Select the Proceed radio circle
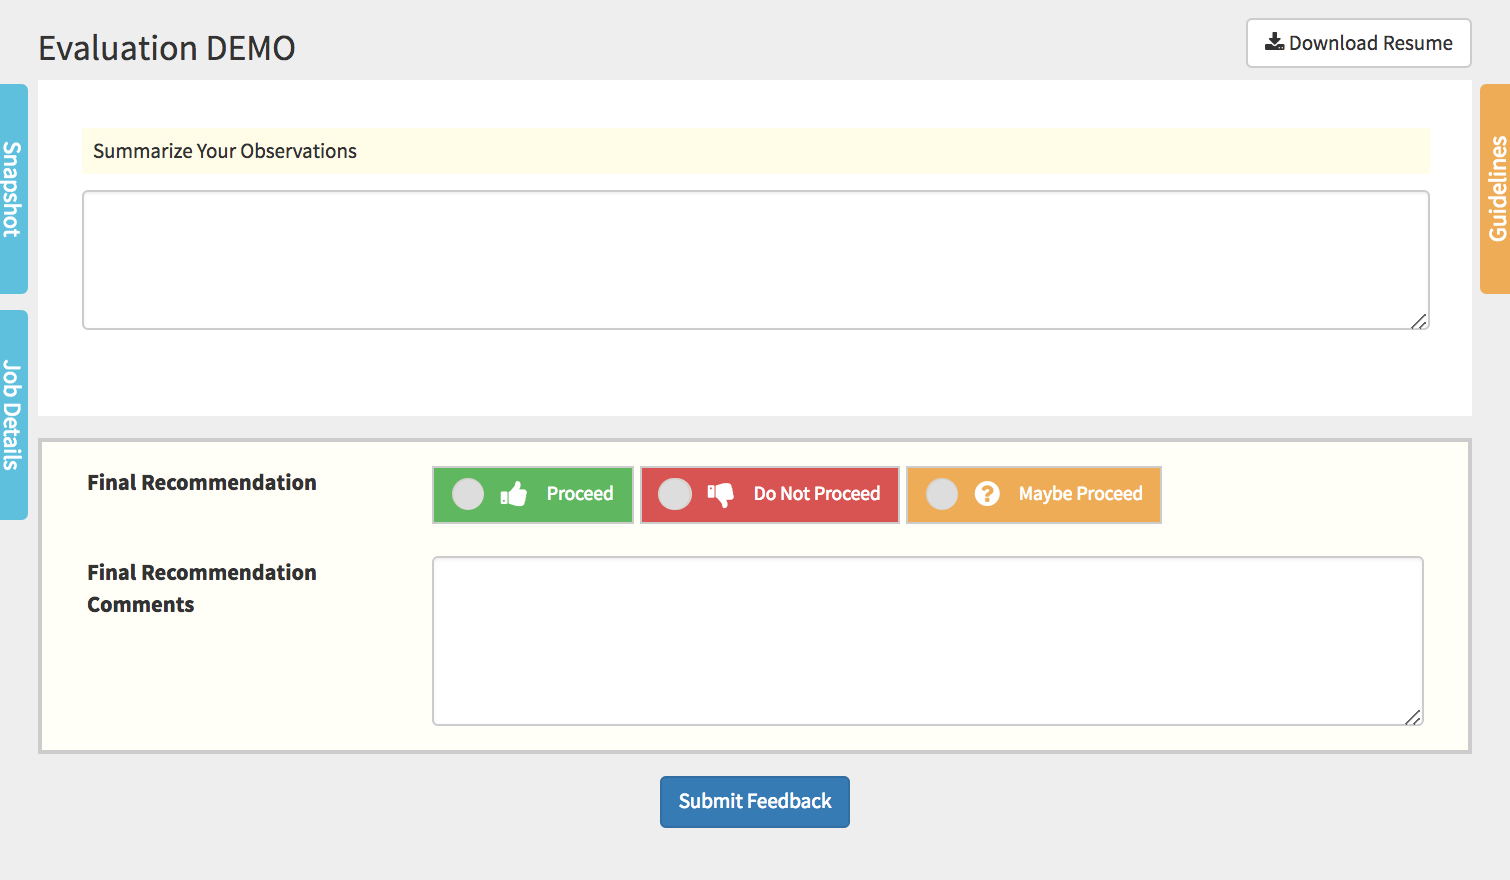Screen dimensions: 1510x880 click(468, 494)
